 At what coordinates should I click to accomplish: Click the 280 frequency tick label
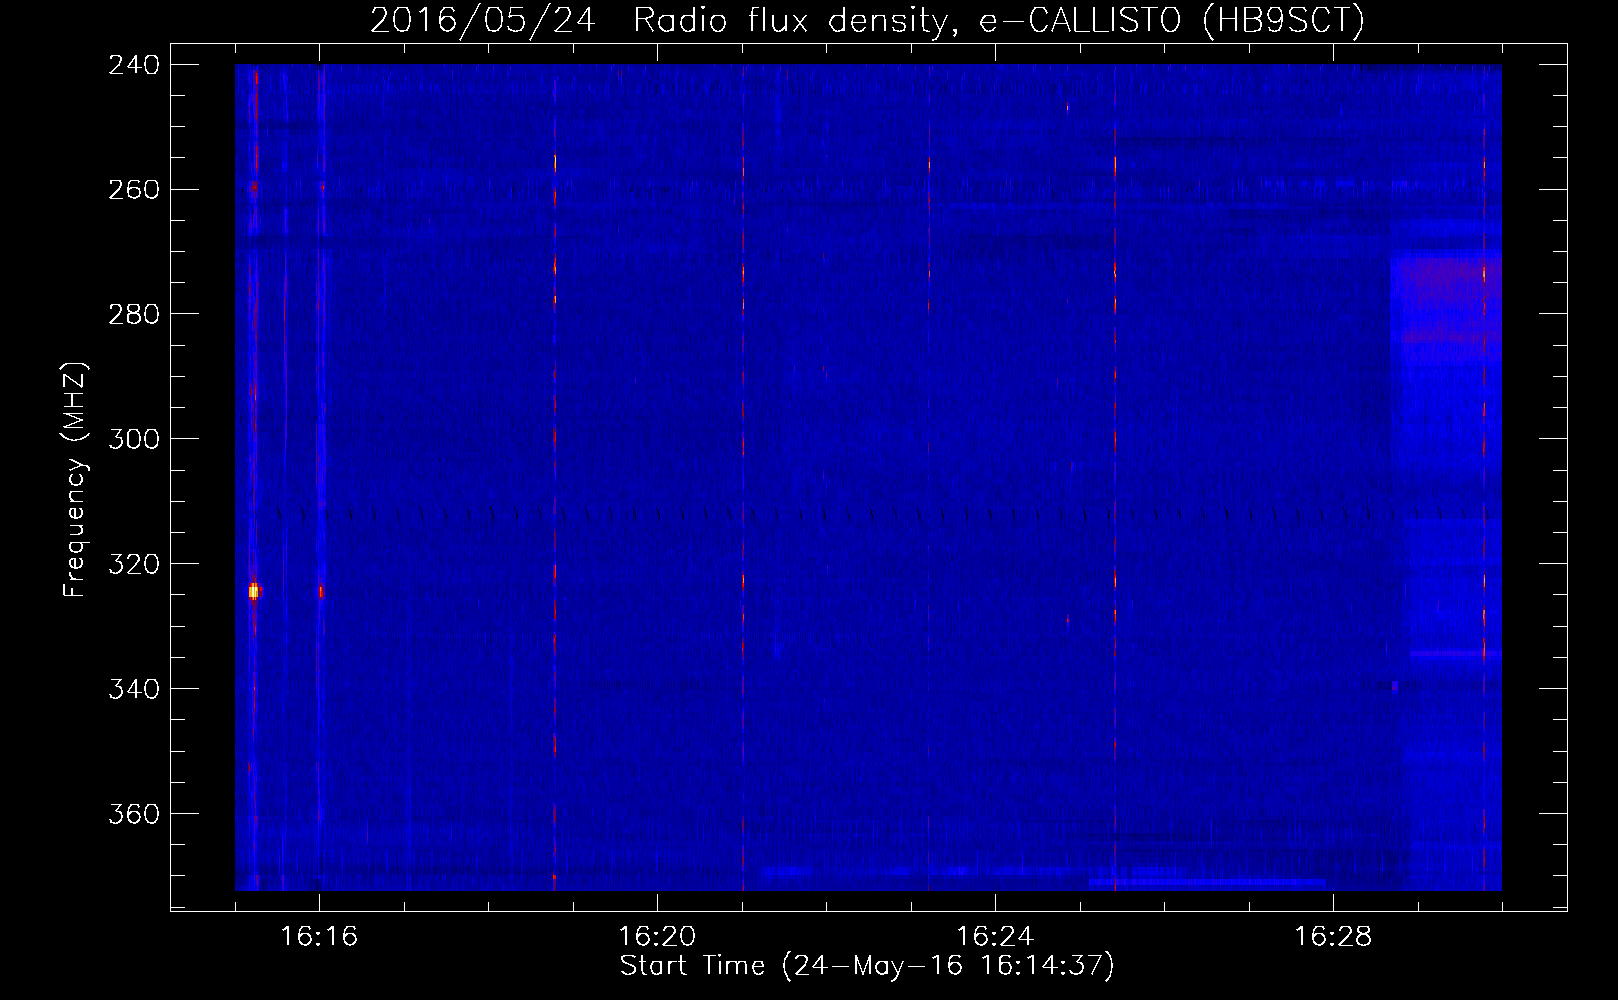point(133,315)
